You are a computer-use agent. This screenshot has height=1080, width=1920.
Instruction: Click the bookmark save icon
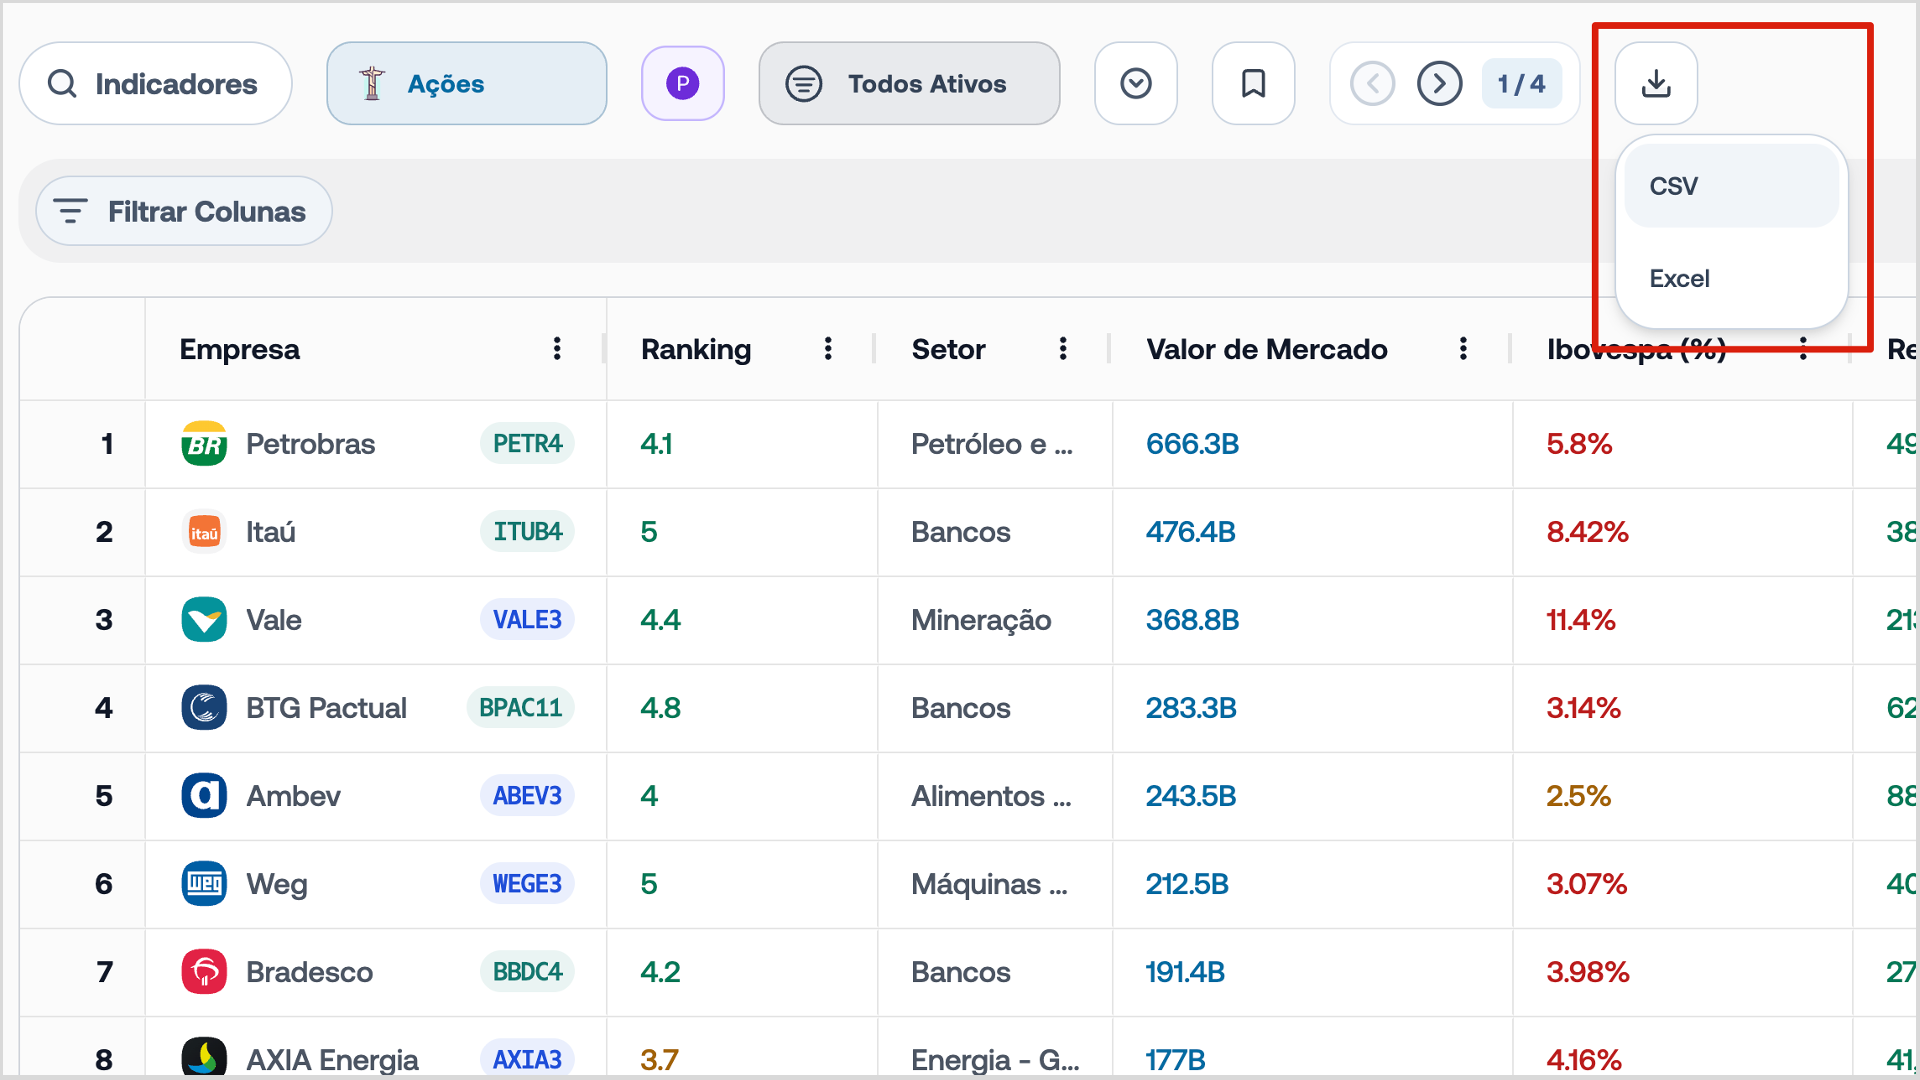coord(1253,84)
